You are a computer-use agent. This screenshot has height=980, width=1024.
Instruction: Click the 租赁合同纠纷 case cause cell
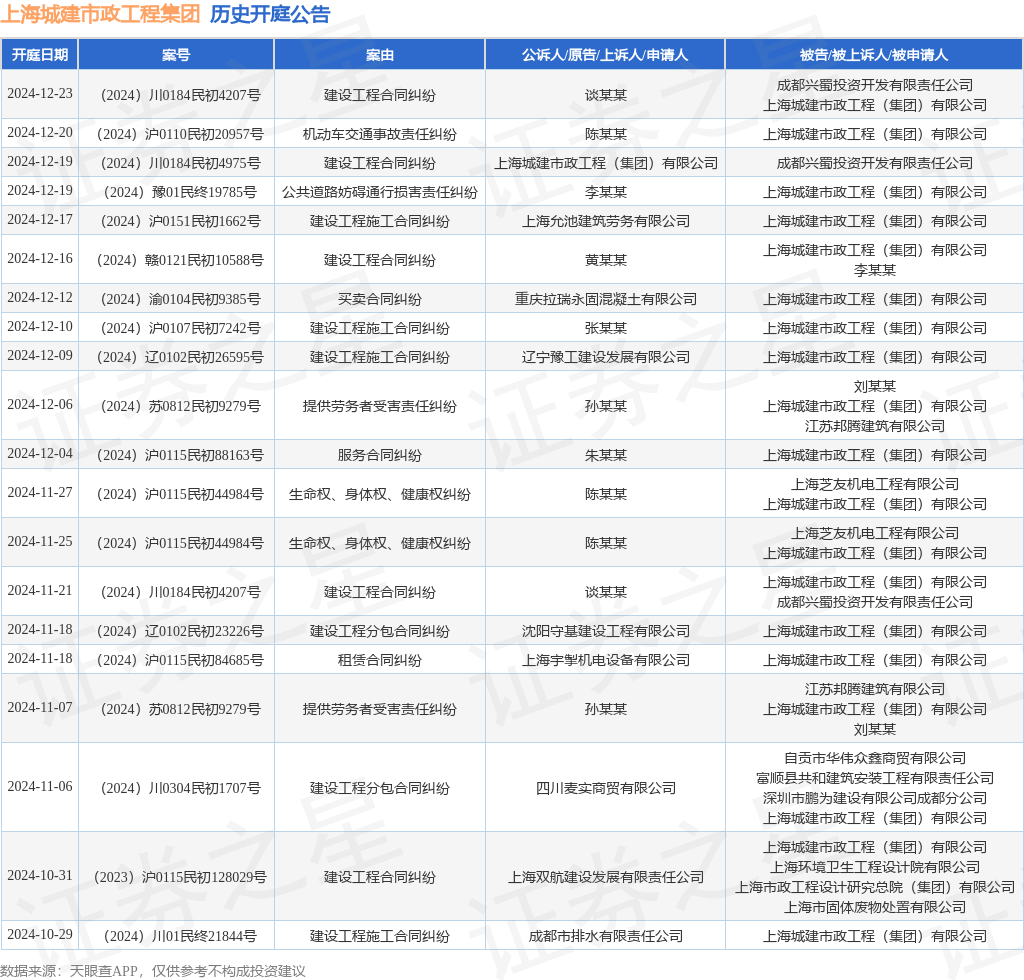click(x=380, y=660)
